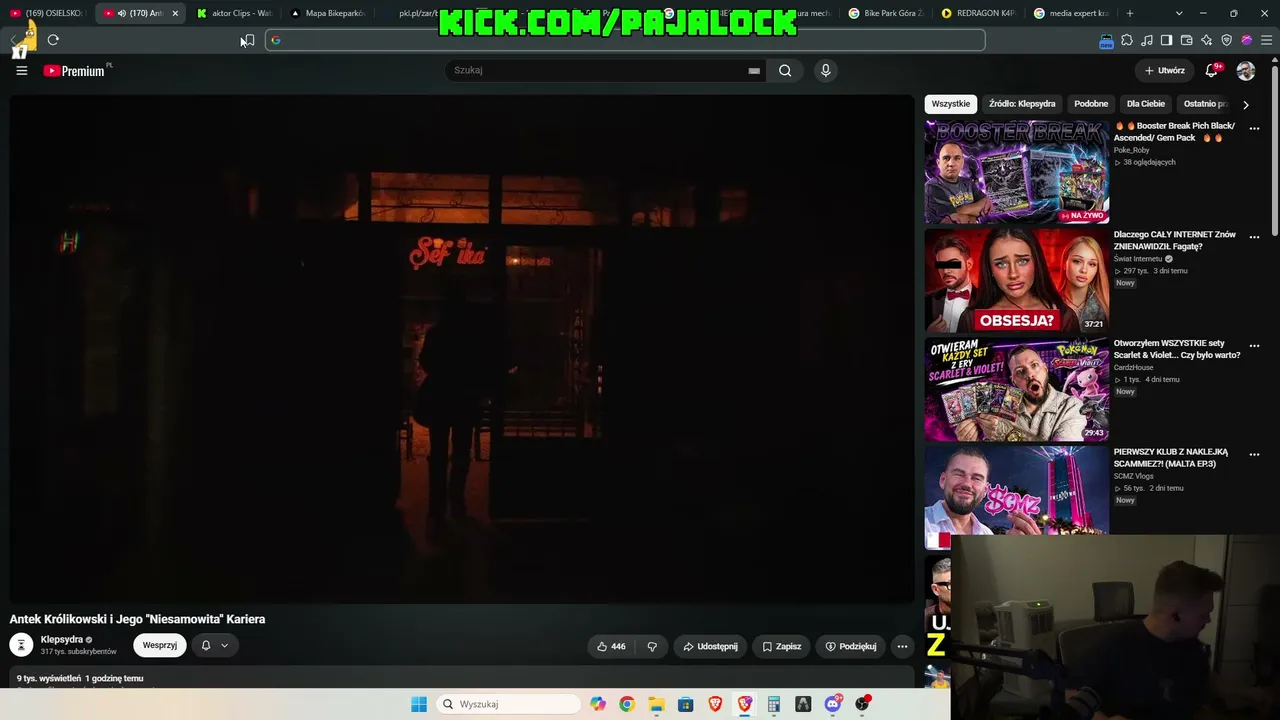Select the Wszystkie filter chip
Image resolution: width=1280 pixels, height=720 pixels.
tap(951, 104)
